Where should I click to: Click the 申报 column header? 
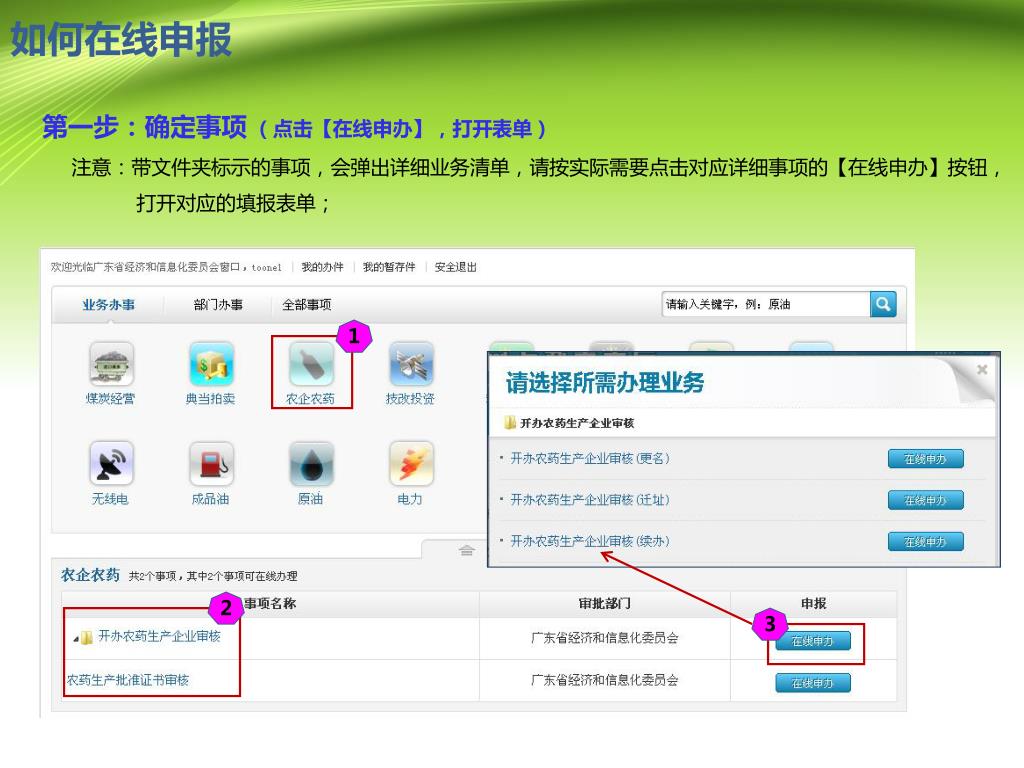[x=814, y=603]
